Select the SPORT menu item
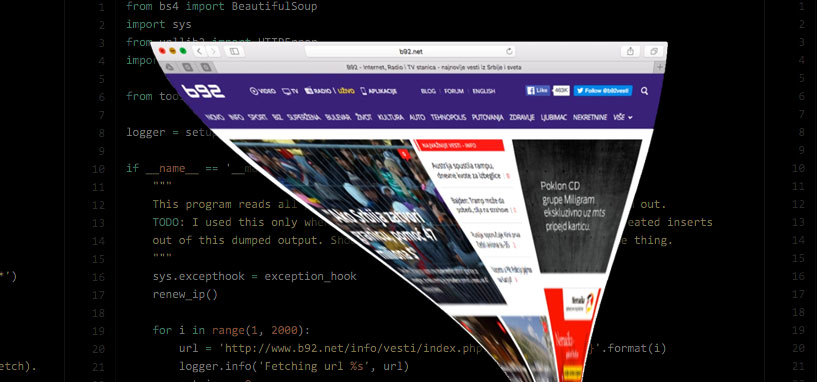The width and height of the screenshot is (817, 382). click(257, 118)
